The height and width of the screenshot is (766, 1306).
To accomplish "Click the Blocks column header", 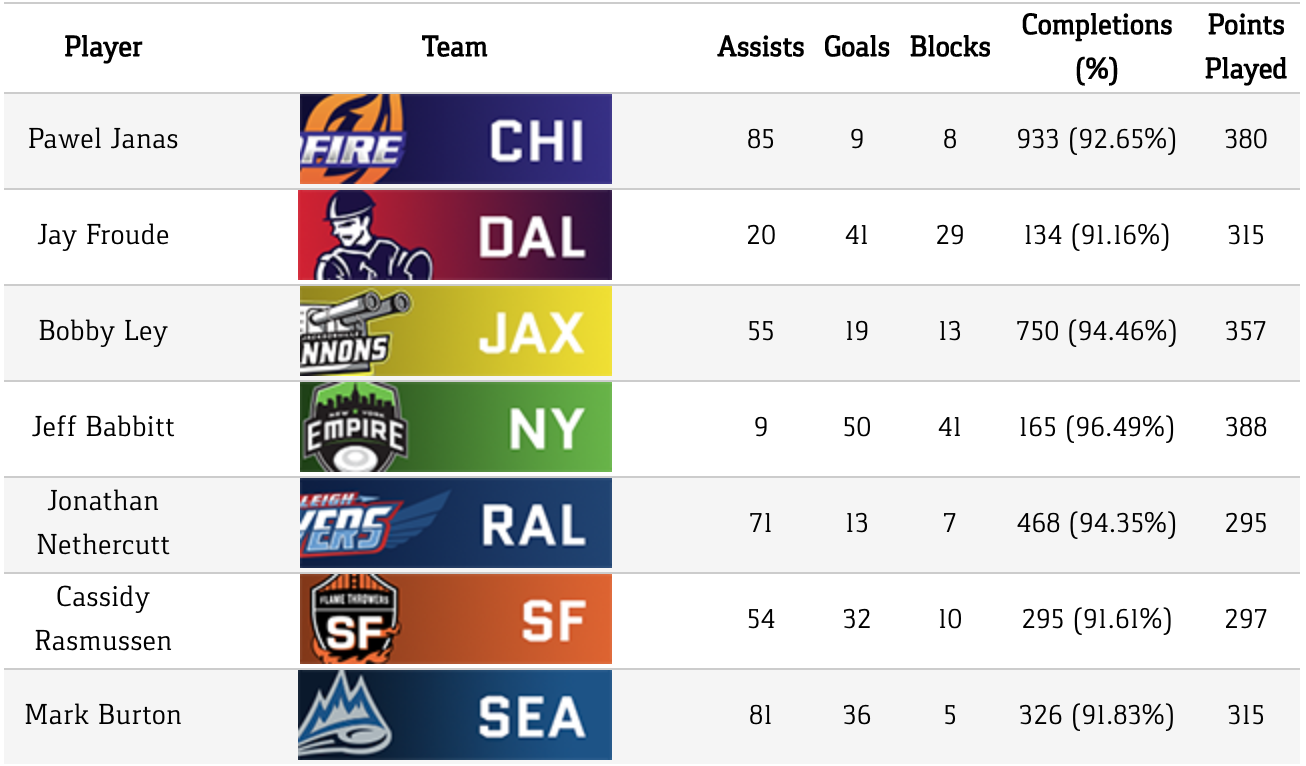I will [x=949, y=47].
